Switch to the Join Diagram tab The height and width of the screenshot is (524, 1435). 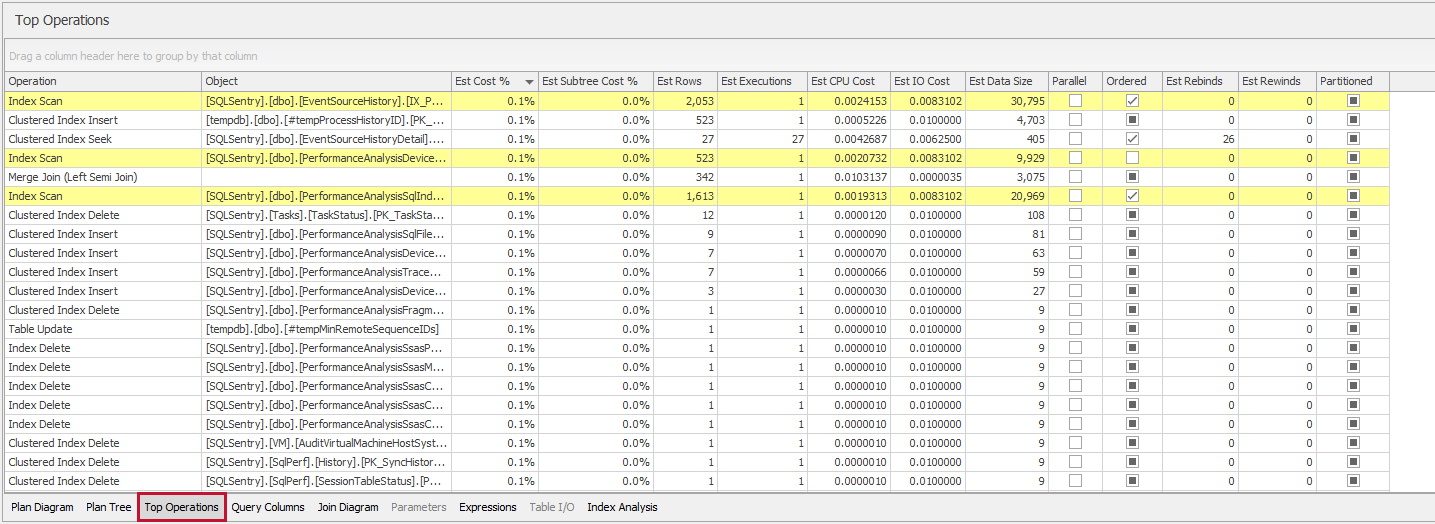pos(348,507)
